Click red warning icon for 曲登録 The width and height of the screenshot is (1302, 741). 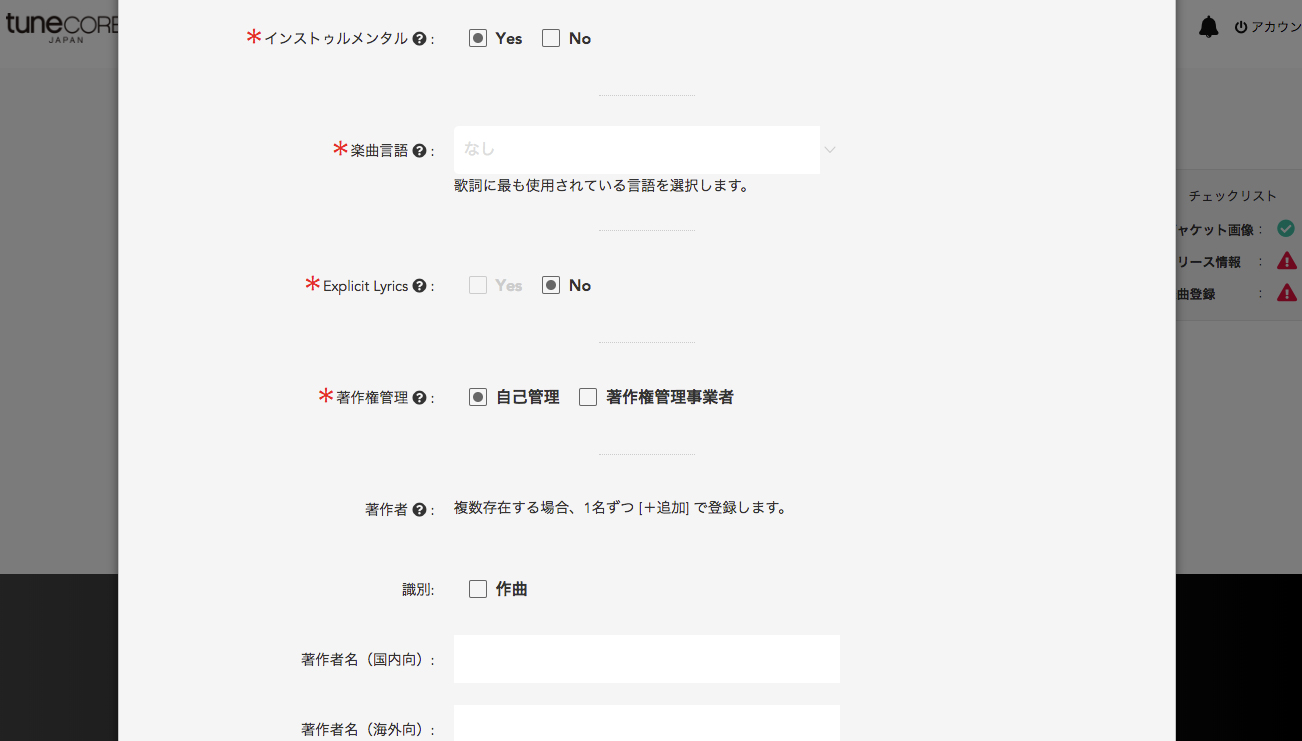(1286, 293)
